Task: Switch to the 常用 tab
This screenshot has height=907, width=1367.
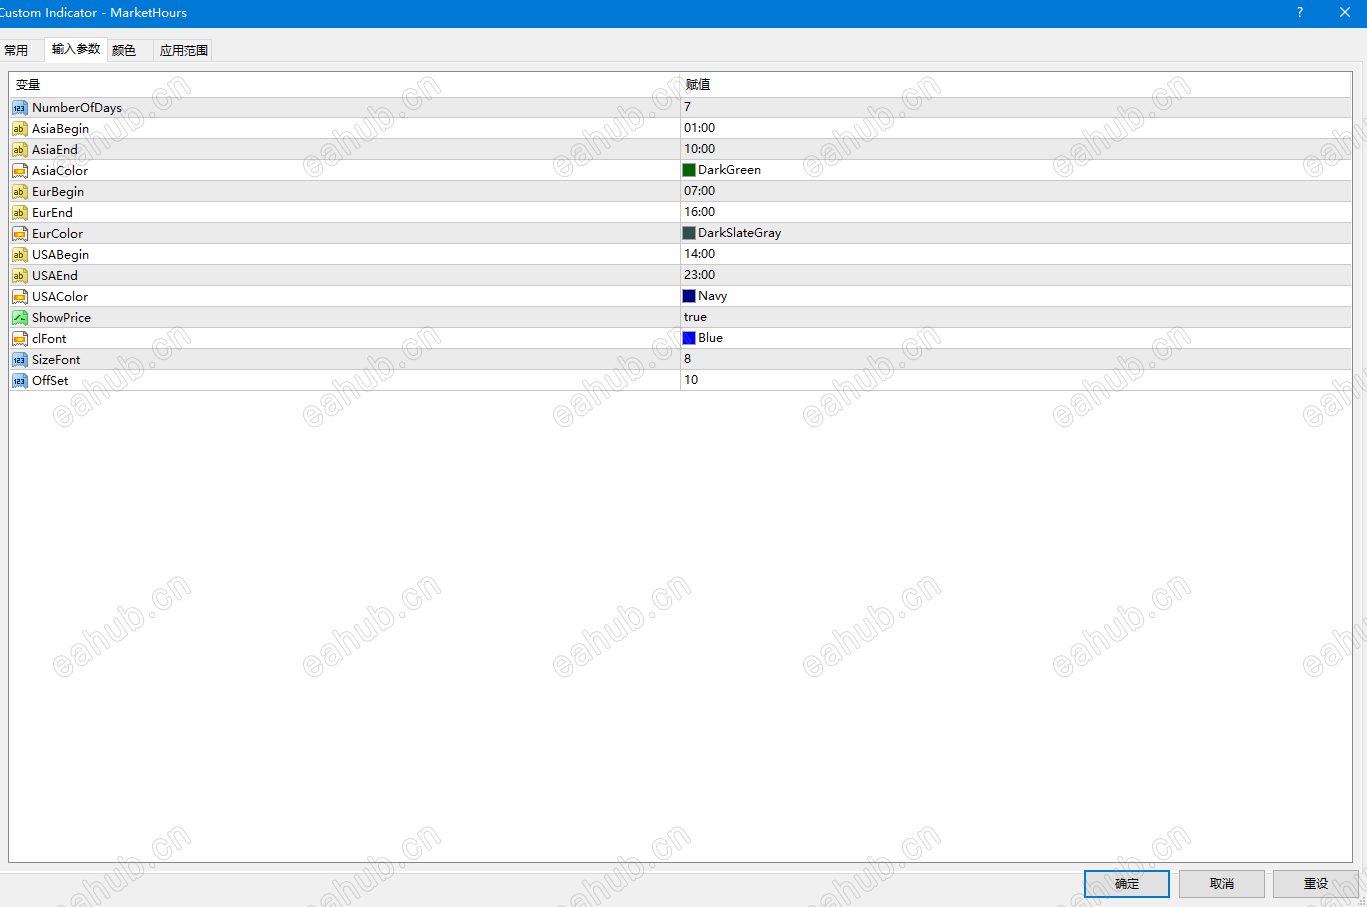Action: 18,49
